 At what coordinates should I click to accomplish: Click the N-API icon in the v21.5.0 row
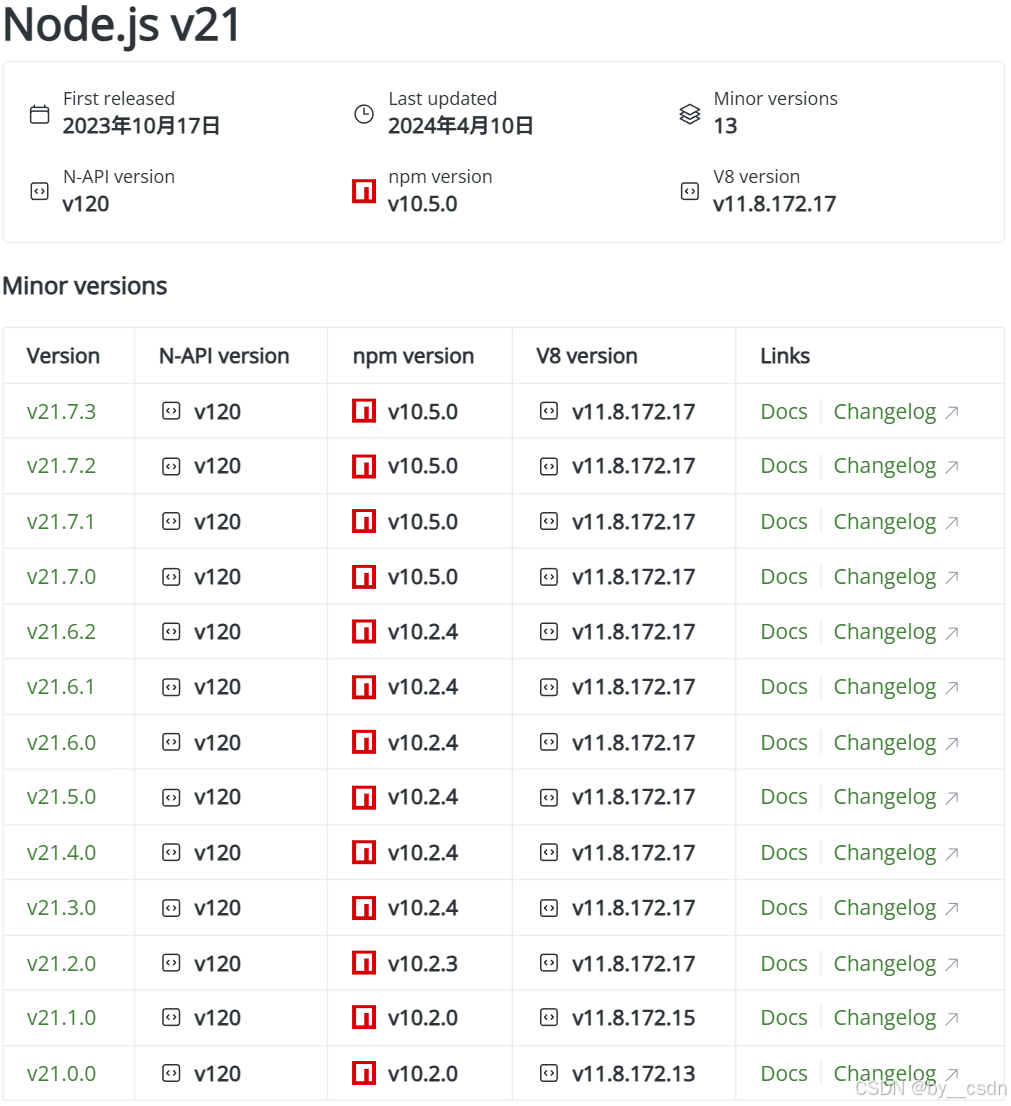pos(171,797)
